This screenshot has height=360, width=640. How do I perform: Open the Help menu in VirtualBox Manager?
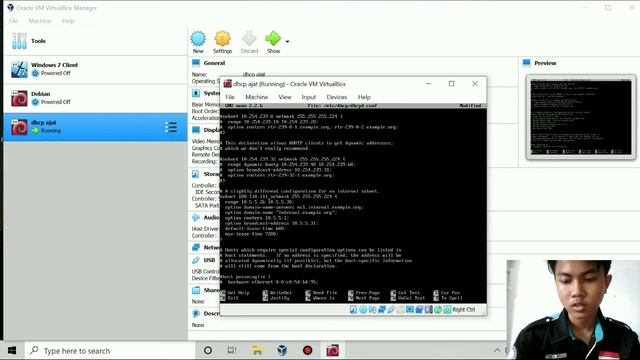click(68, 21)
